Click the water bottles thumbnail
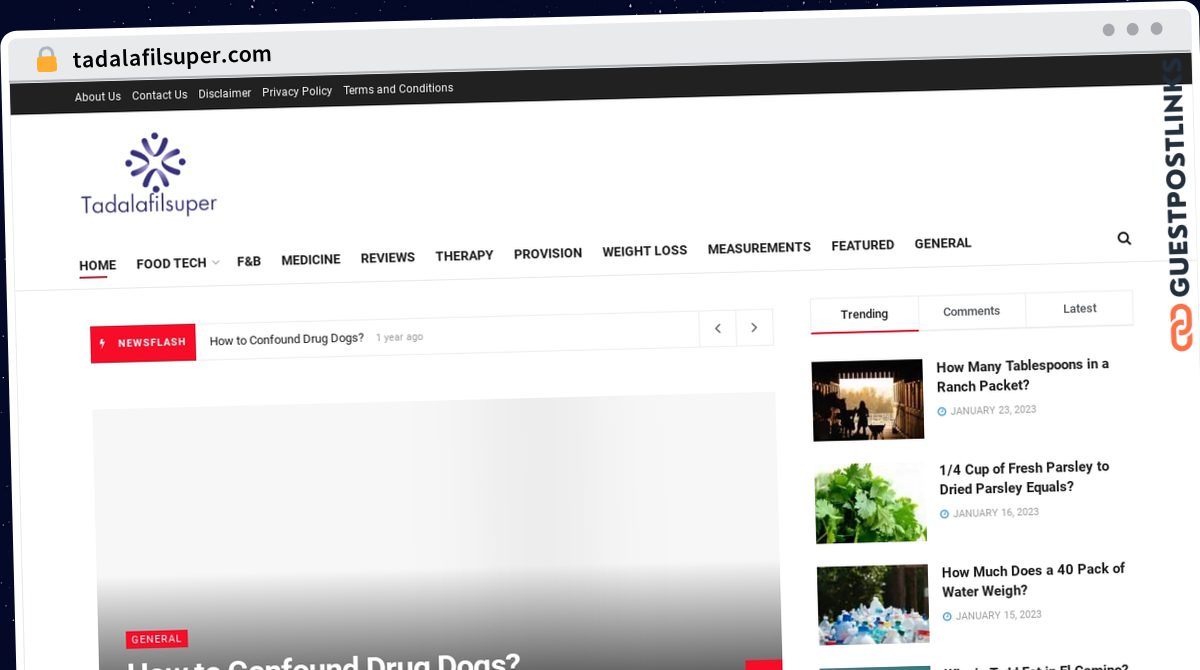 (x=874, y=605)
